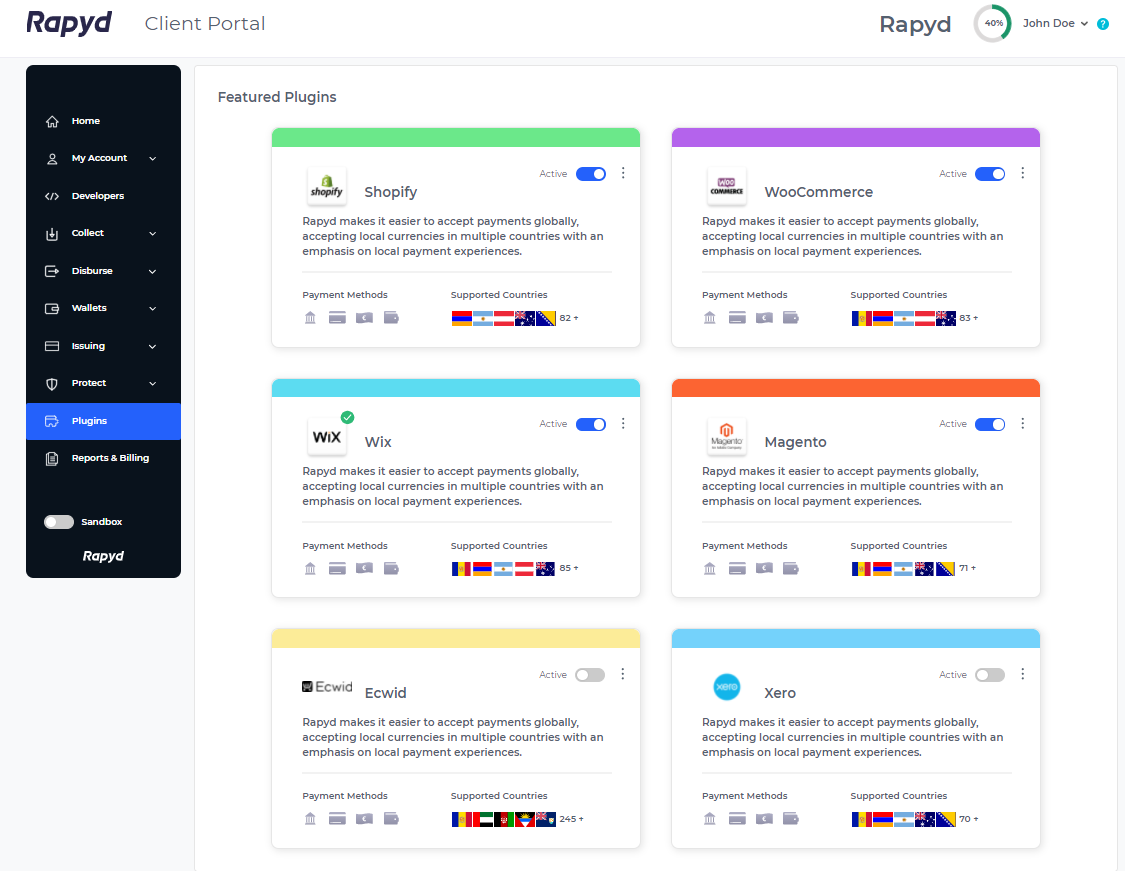
Task: Click the Xero plugin title
Action: 780,693
